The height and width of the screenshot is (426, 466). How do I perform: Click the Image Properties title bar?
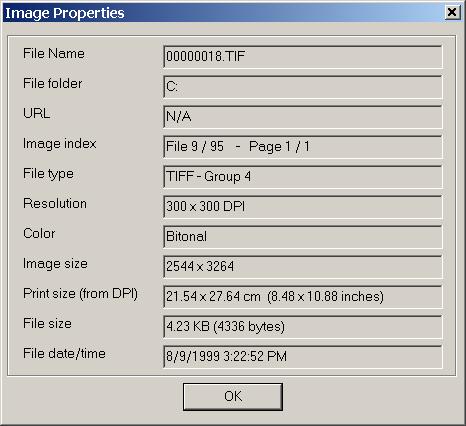click(x=223, y=13)
